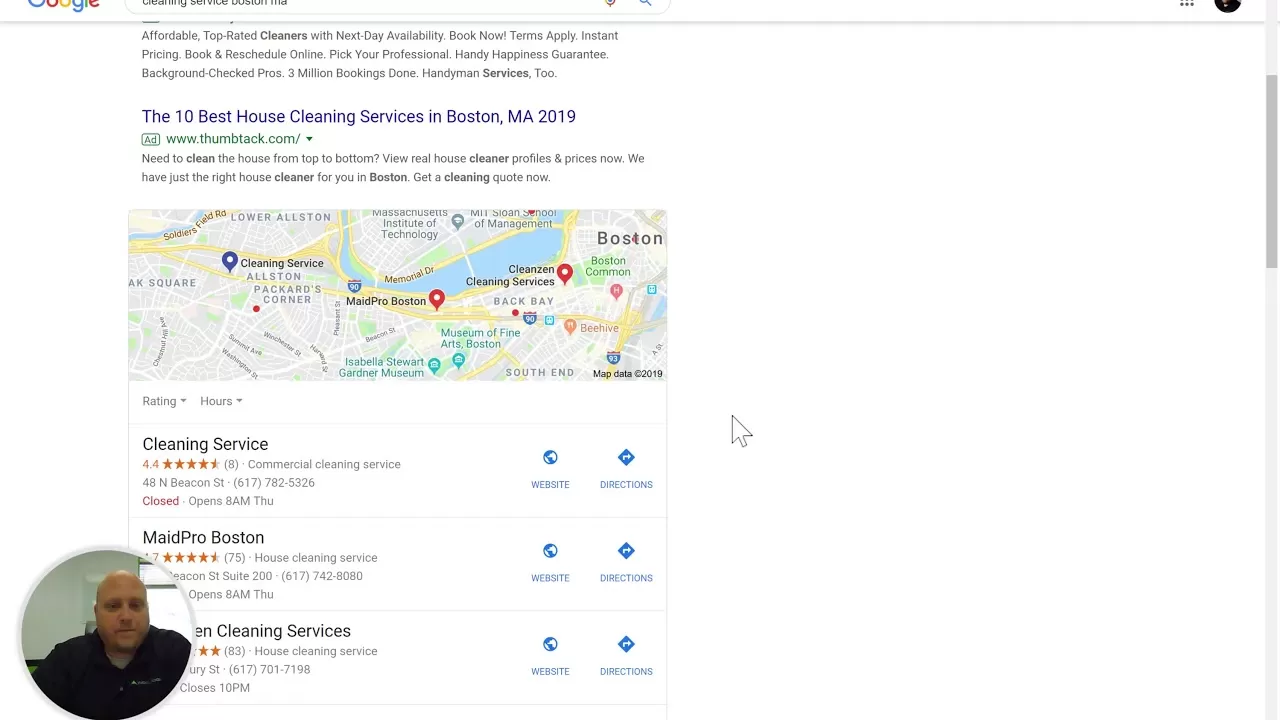1280x720 pixels.
Task: Open thumbtack ad URL dropdown arrow
Action: (x=309, y=139)
